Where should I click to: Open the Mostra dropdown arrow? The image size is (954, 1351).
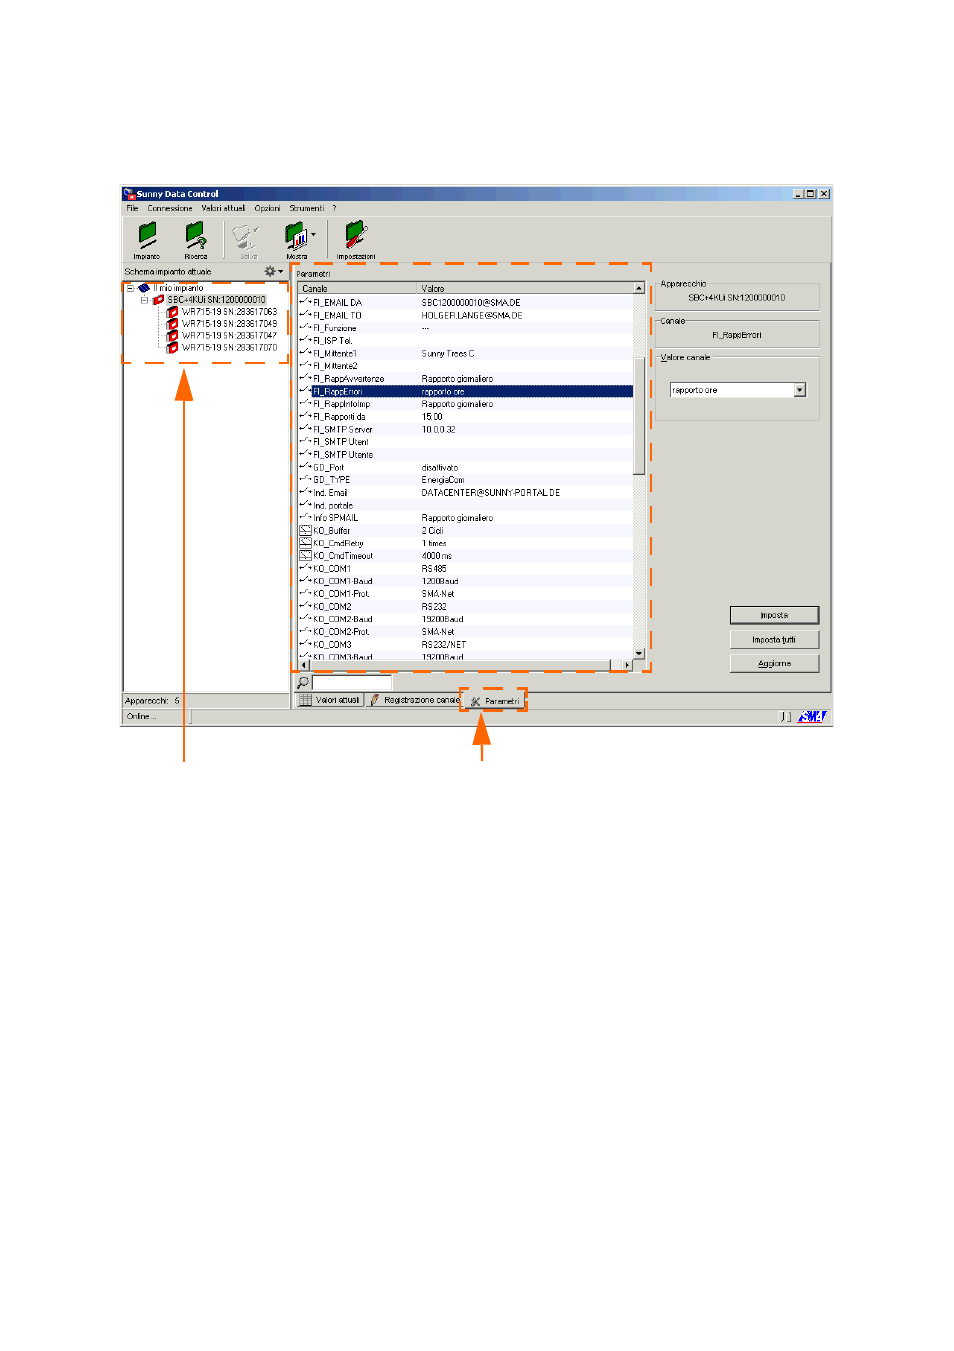[x=314, y=236]
